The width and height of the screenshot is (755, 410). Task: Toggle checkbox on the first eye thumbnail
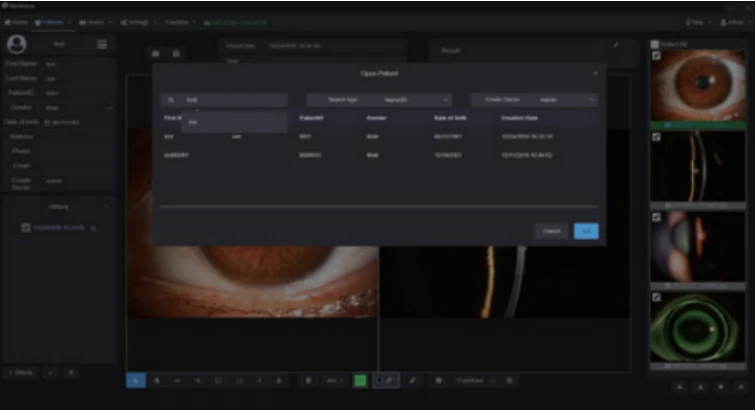(x=656, y=55)
